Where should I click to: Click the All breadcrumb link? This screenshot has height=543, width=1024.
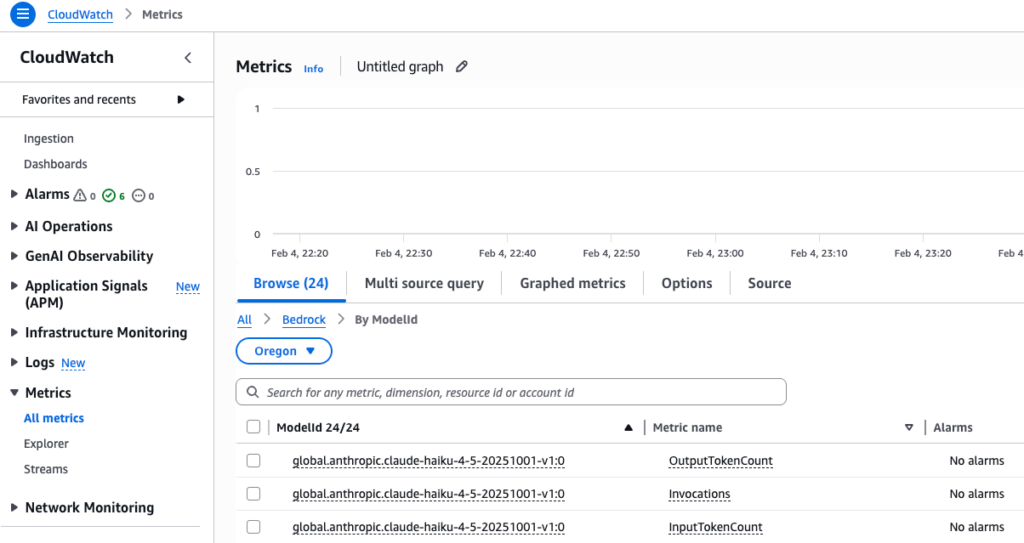tap(244, 320)
